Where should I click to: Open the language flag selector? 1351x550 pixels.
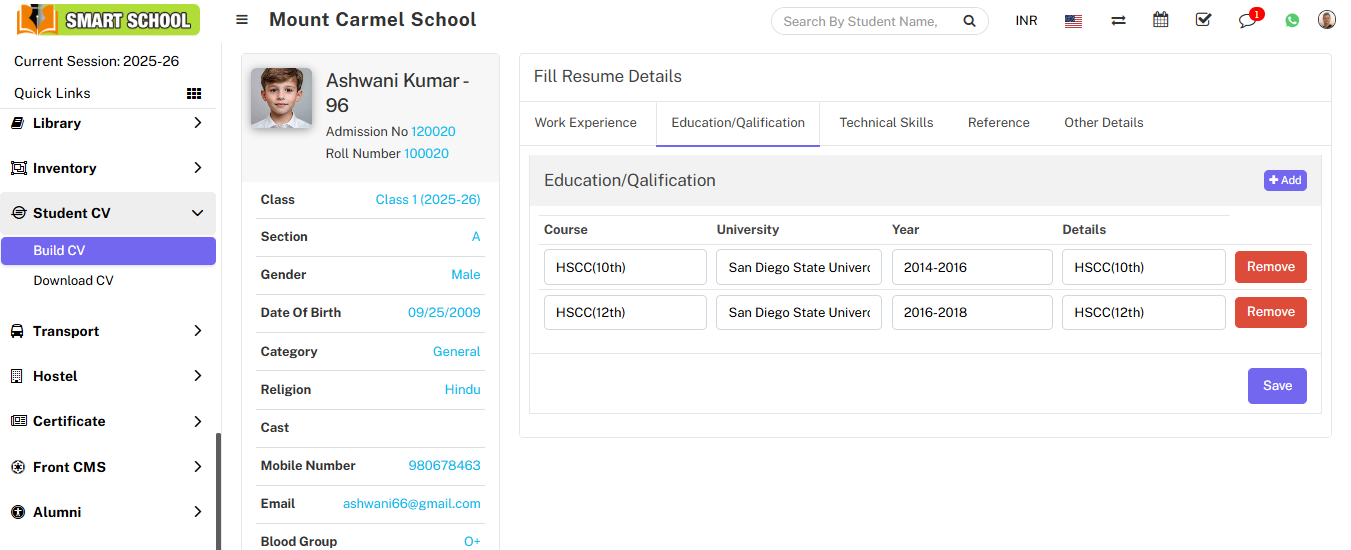[1073, 21]
